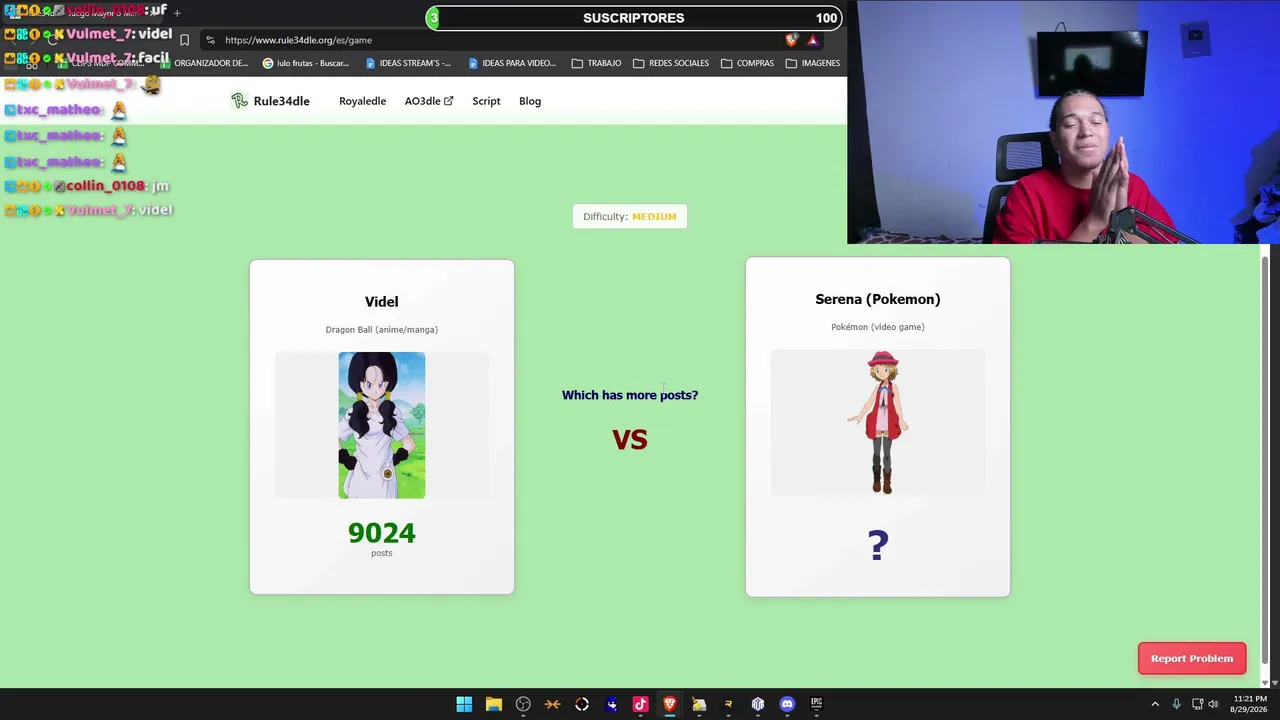Show hidden system tray icons
Viewport: 1280px width, 720px height.
tap(1155, 704)
